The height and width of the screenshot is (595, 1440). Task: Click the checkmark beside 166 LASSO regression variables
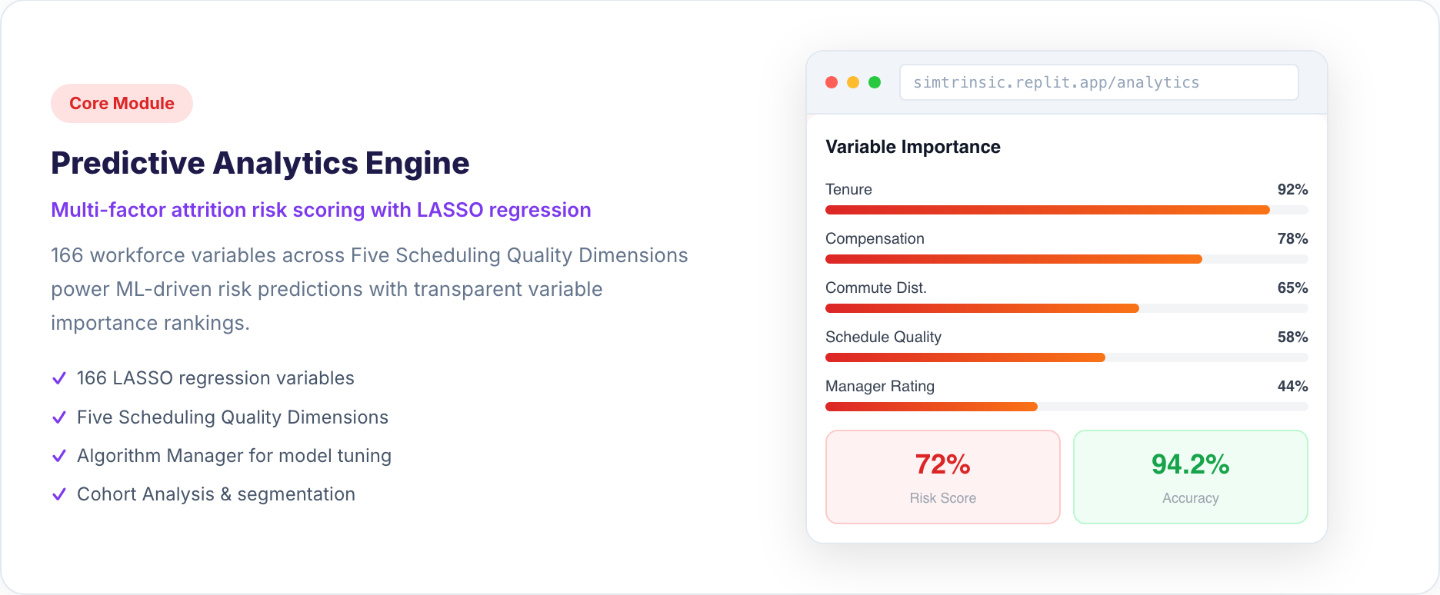[x=58, y=378]
